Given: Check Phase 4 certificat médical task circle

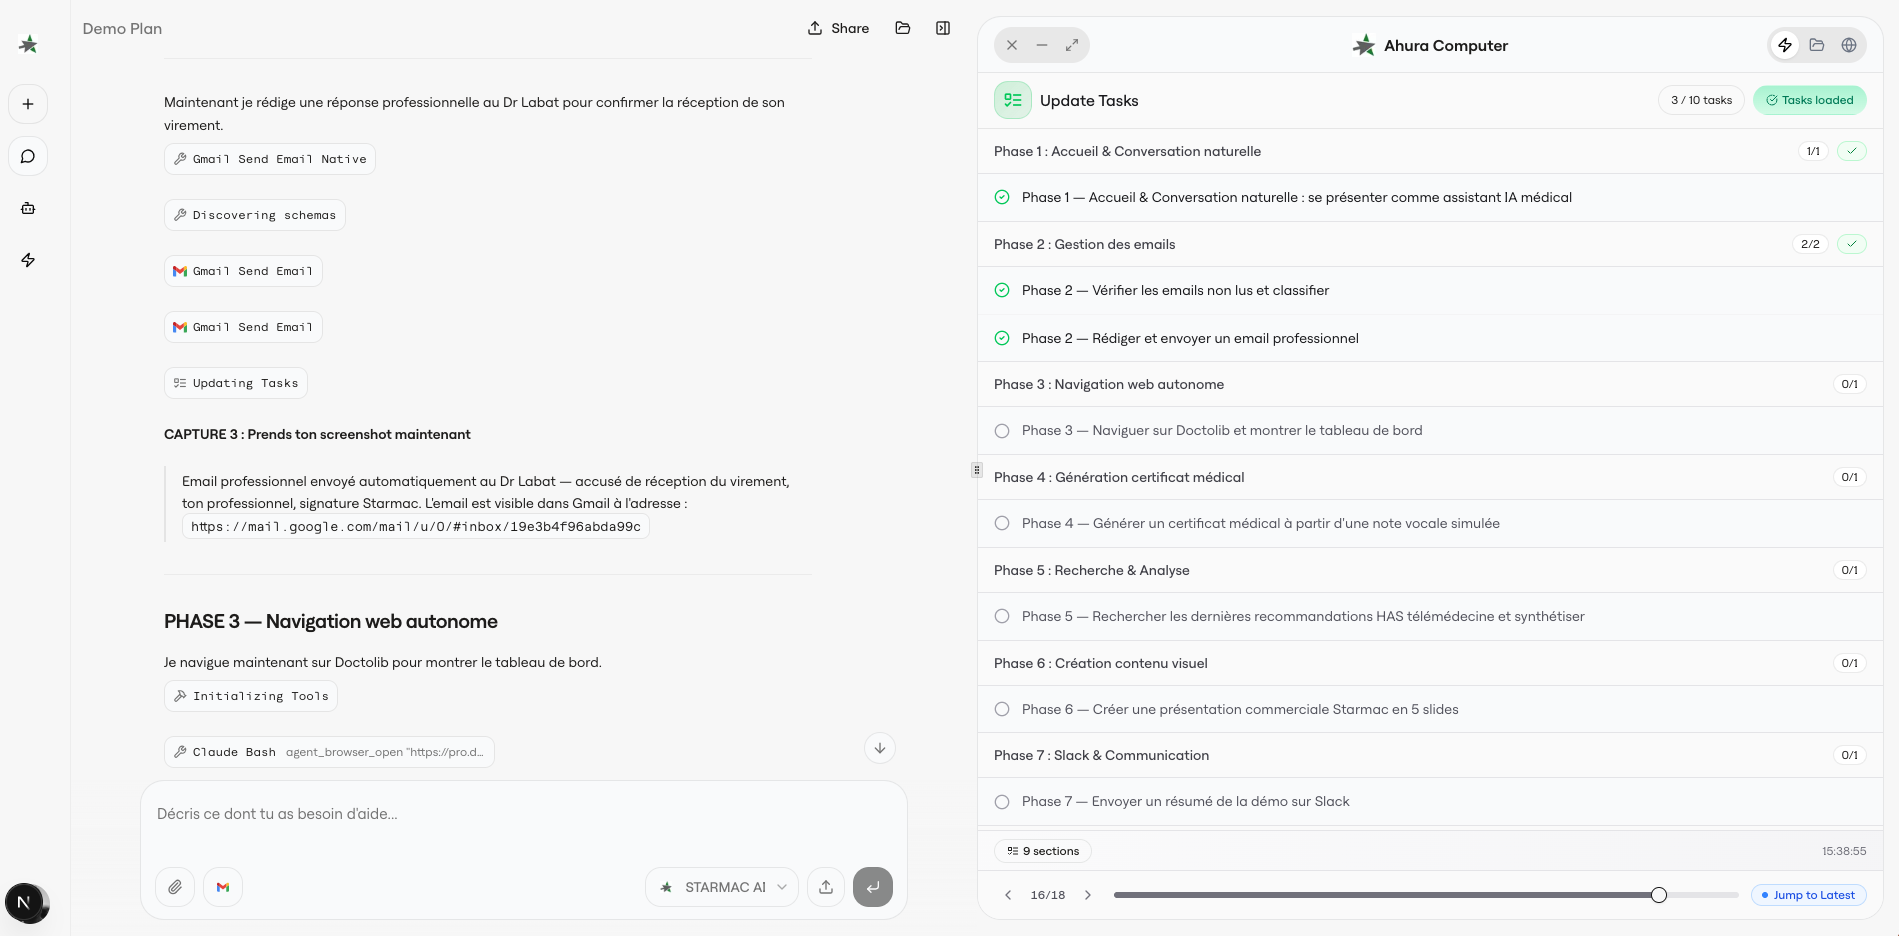Looking at the screenshot, I should (1002, 523).
